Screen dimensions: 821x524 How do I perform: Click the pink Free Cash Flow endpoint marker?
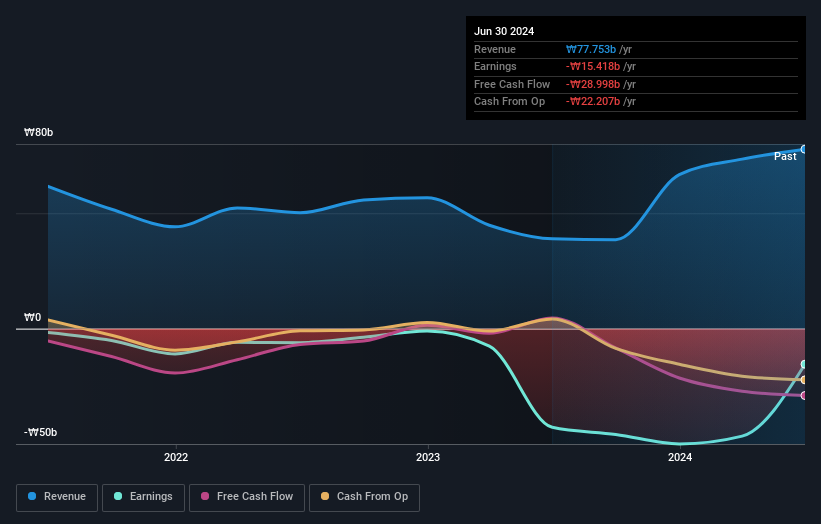point(804,396)
